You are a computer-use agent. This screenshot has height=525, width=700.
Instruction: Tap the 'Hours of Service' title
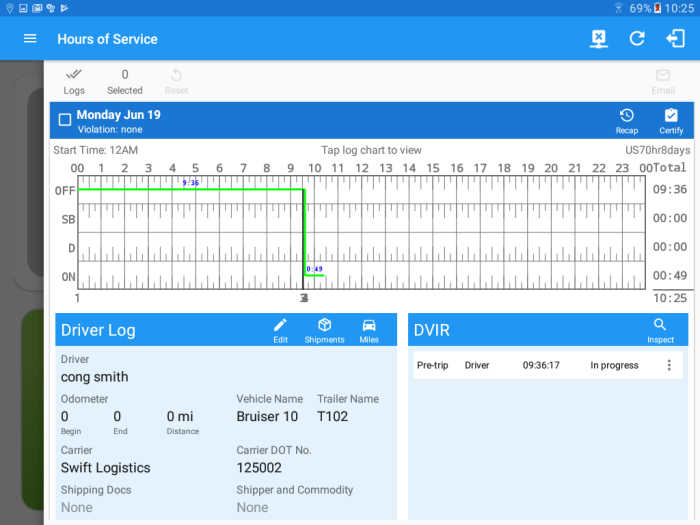point(107,39)
